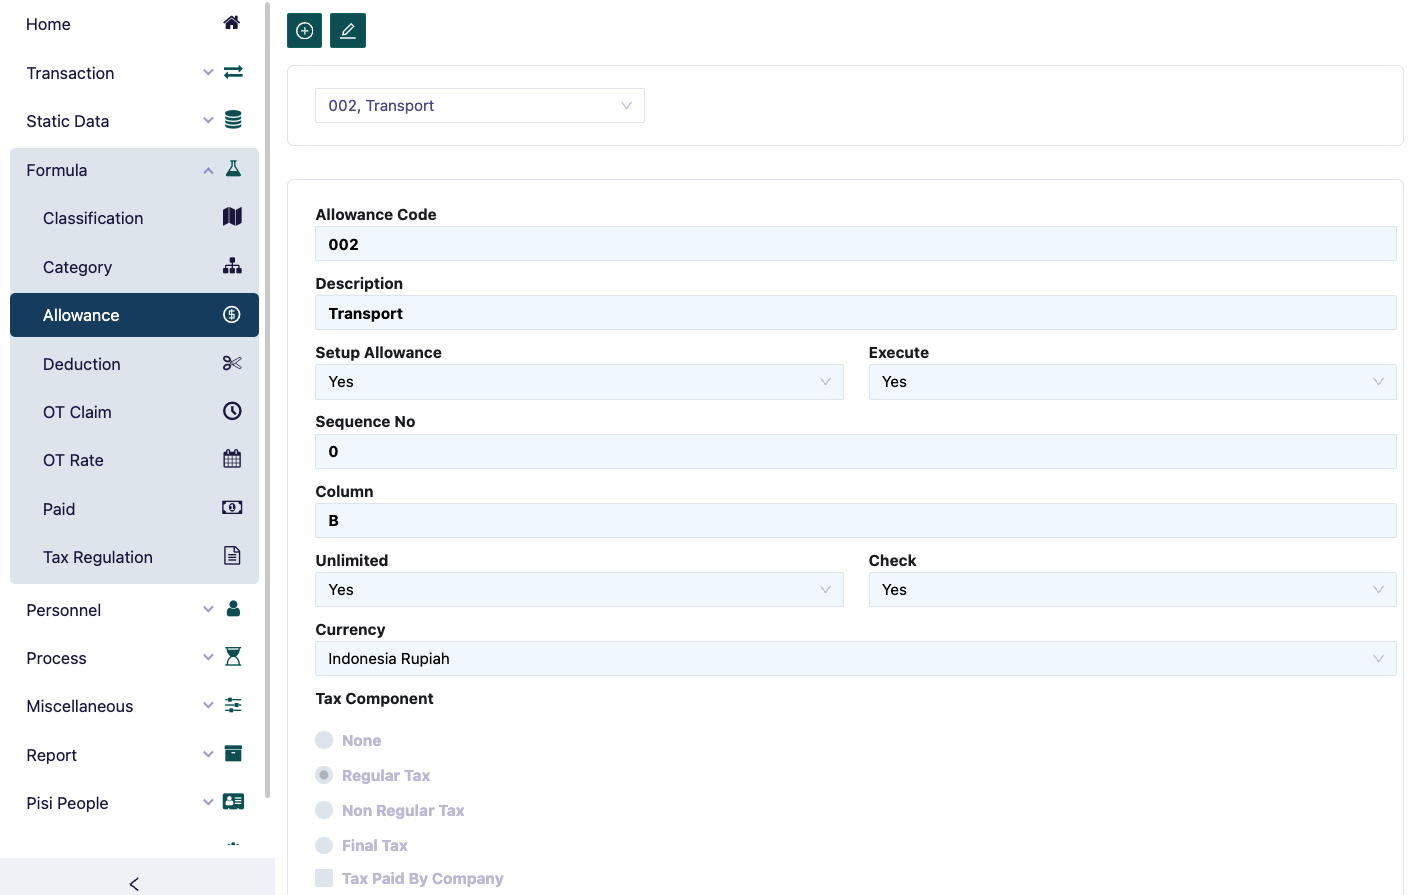Enable the Tax Paid By Company checkbox

324,877
